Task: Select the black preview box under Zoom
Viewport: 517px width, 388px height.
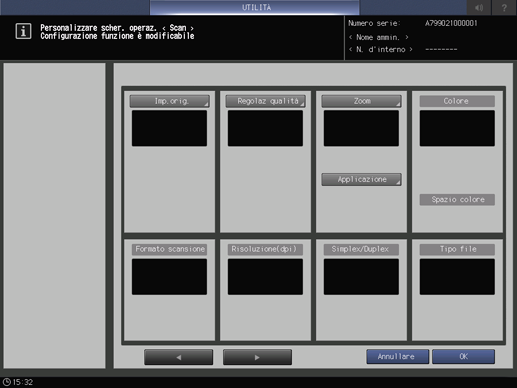Action: click(361, 128)
